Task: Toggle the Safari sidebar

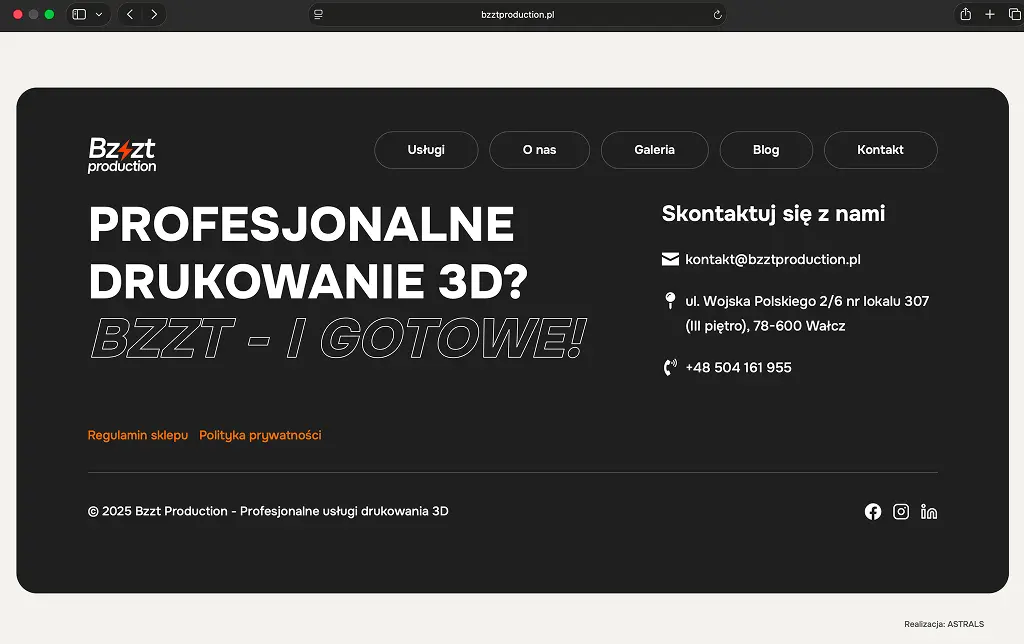Action: point(80,15)
